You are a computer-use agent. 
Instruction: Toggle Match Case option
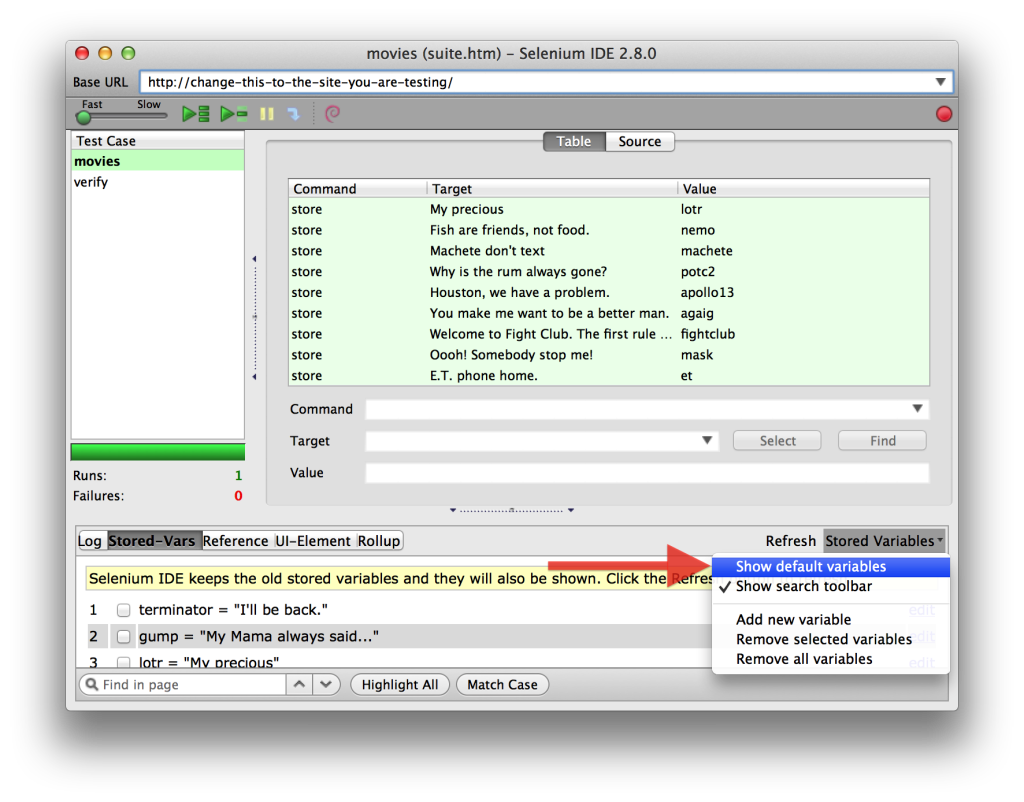coord(502,684)
